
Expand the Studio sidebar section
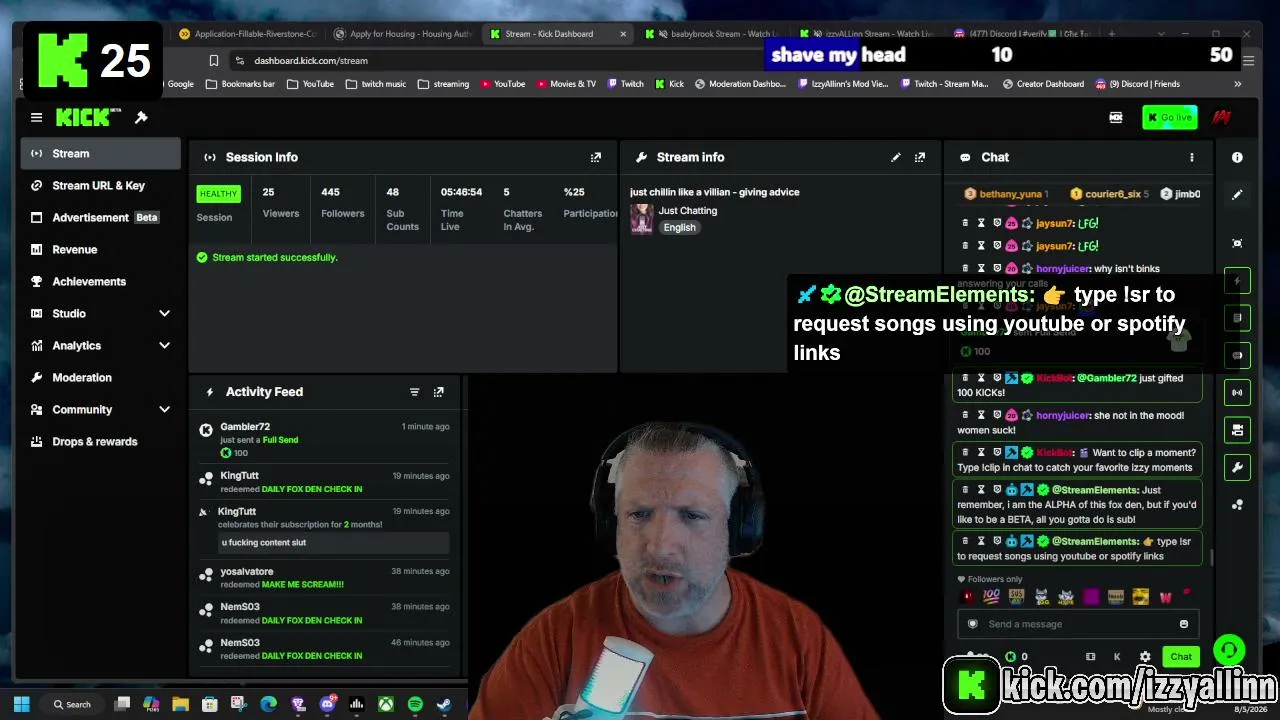(x=165, y=314)
